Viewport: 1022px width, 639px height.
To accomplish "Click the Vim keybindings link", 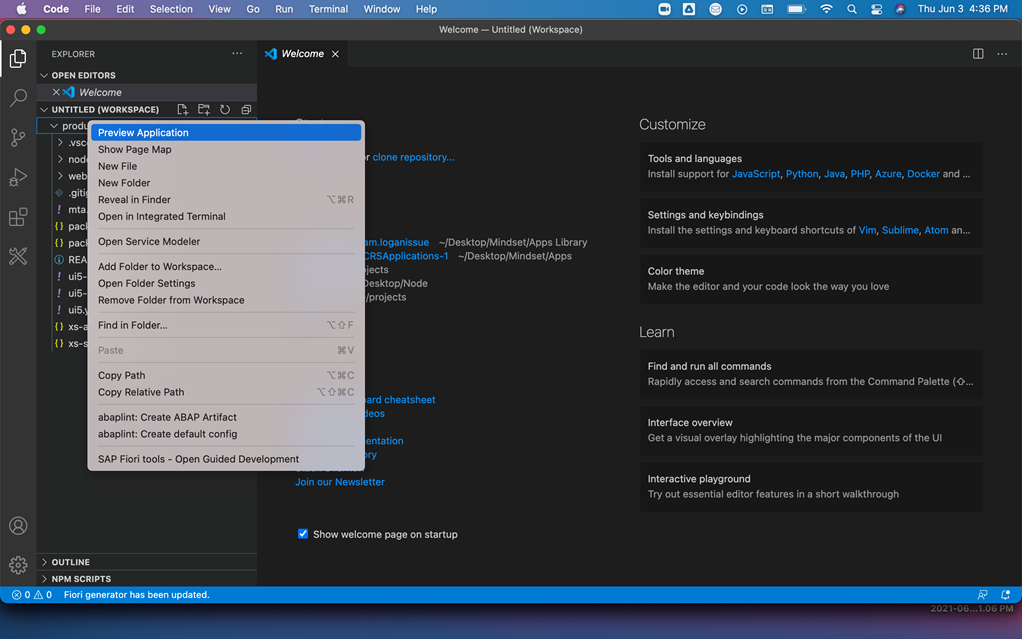I will pos(867,230).
